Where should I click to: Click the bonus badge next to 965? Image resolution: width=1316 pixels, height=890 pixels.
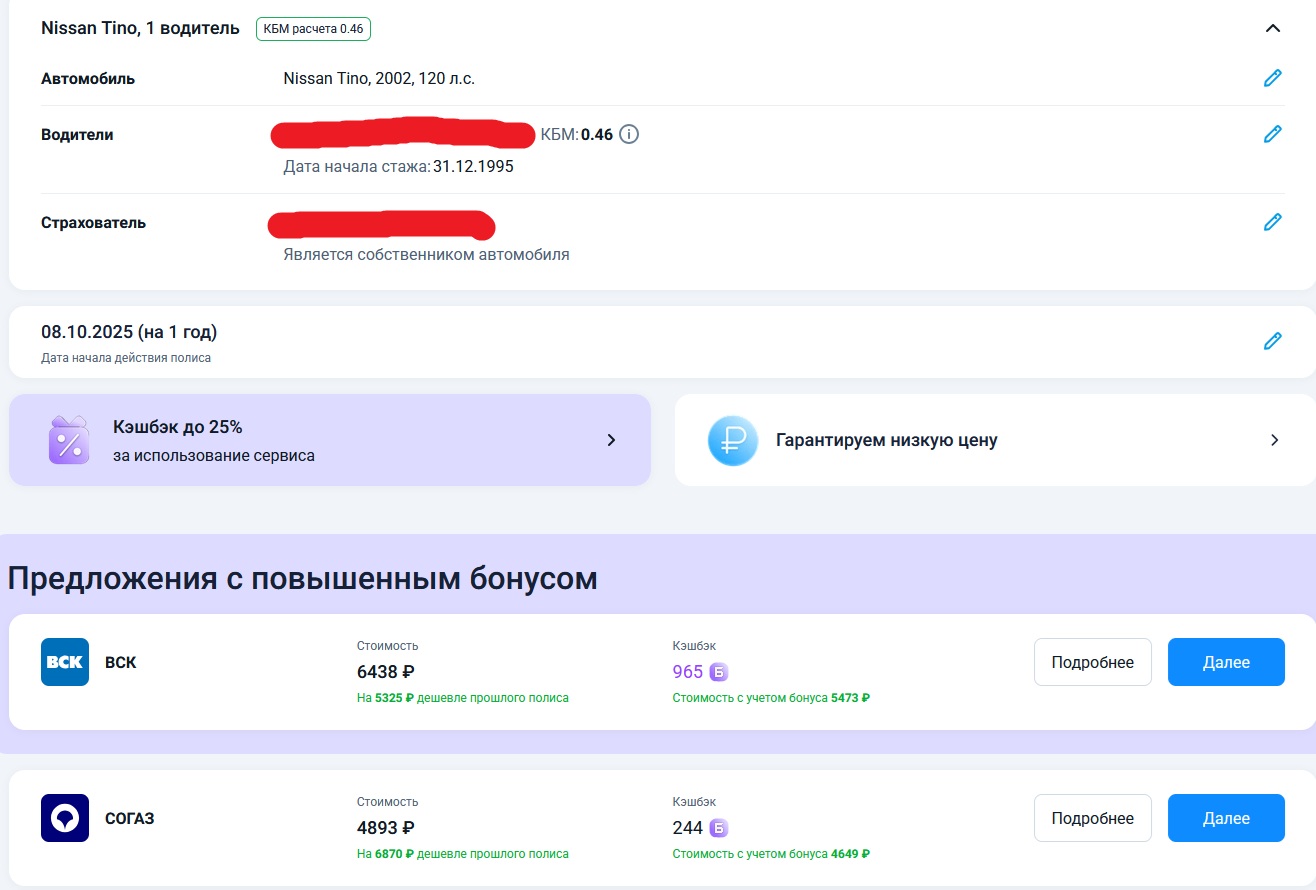(719, 672)
